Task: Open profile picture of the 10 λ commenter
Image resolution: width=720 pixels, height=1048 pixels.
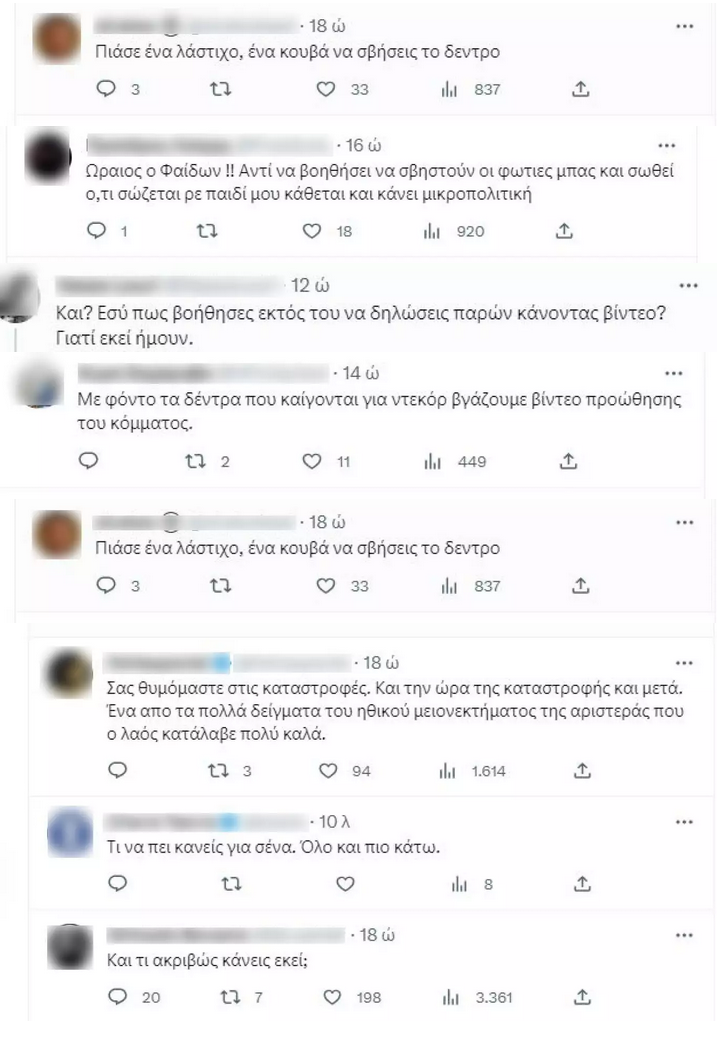Action: [x=70, y=832]
